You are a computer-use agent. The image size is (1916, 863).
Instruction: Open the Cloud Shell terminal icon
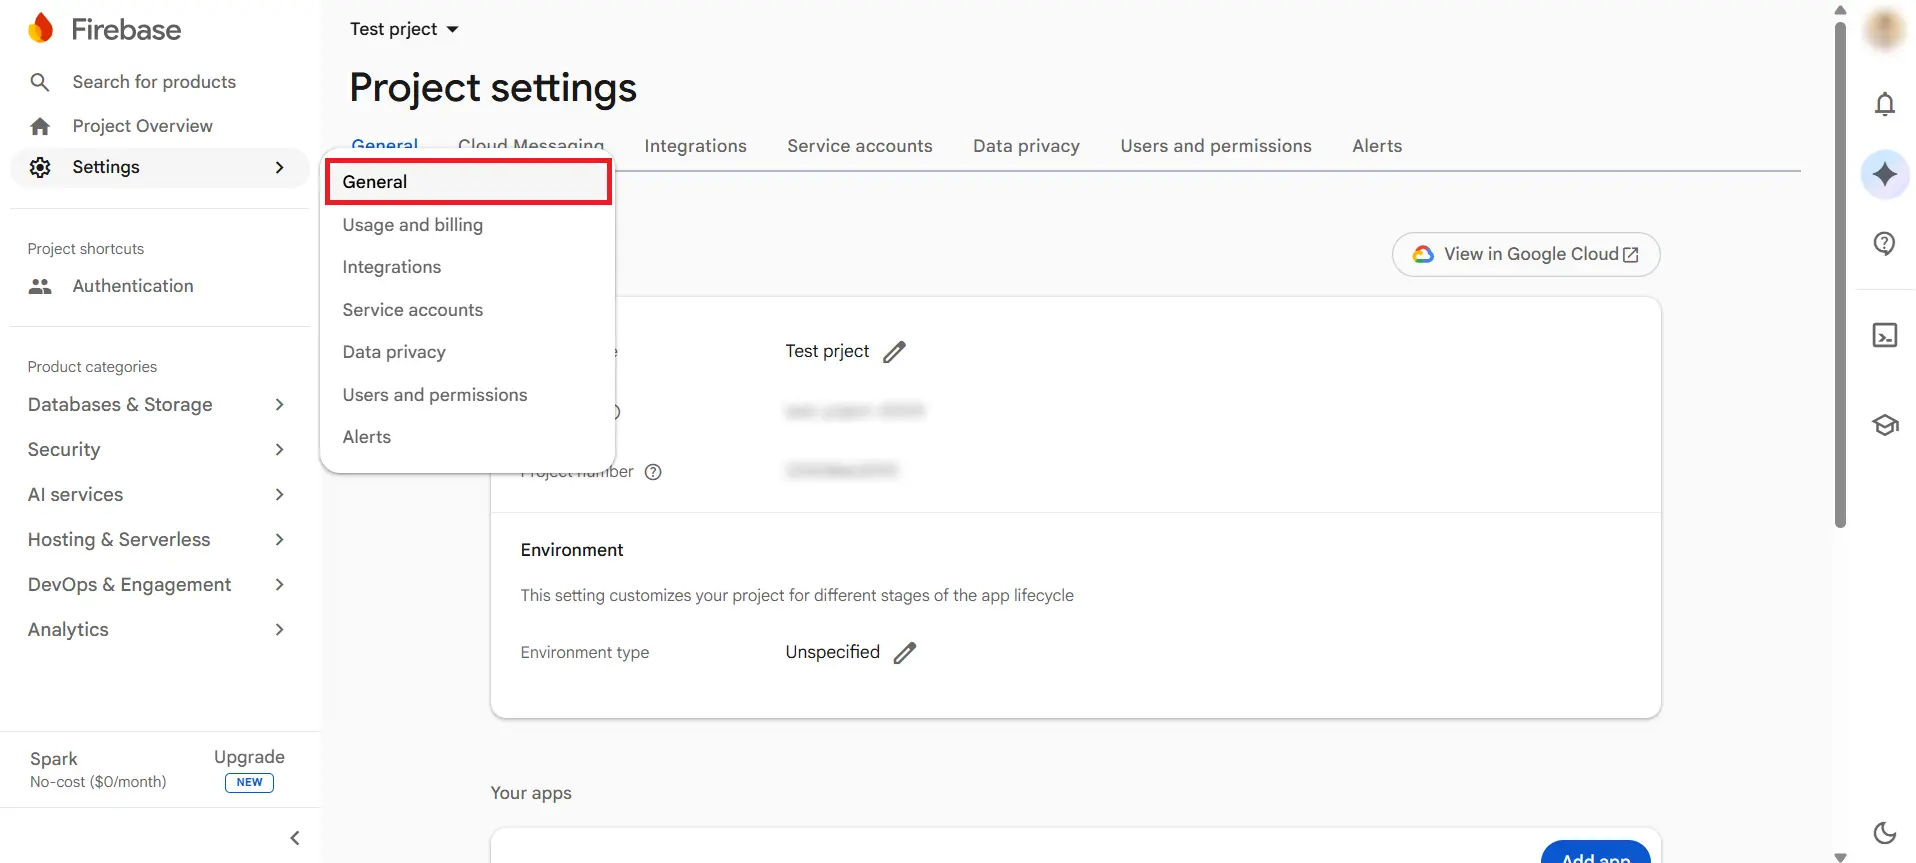pos(1885,335)
